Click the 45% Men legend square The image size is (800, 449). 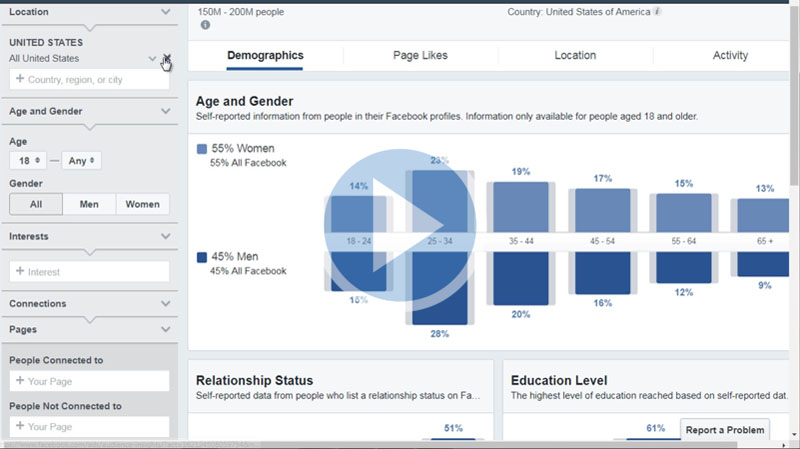(202, 257)
